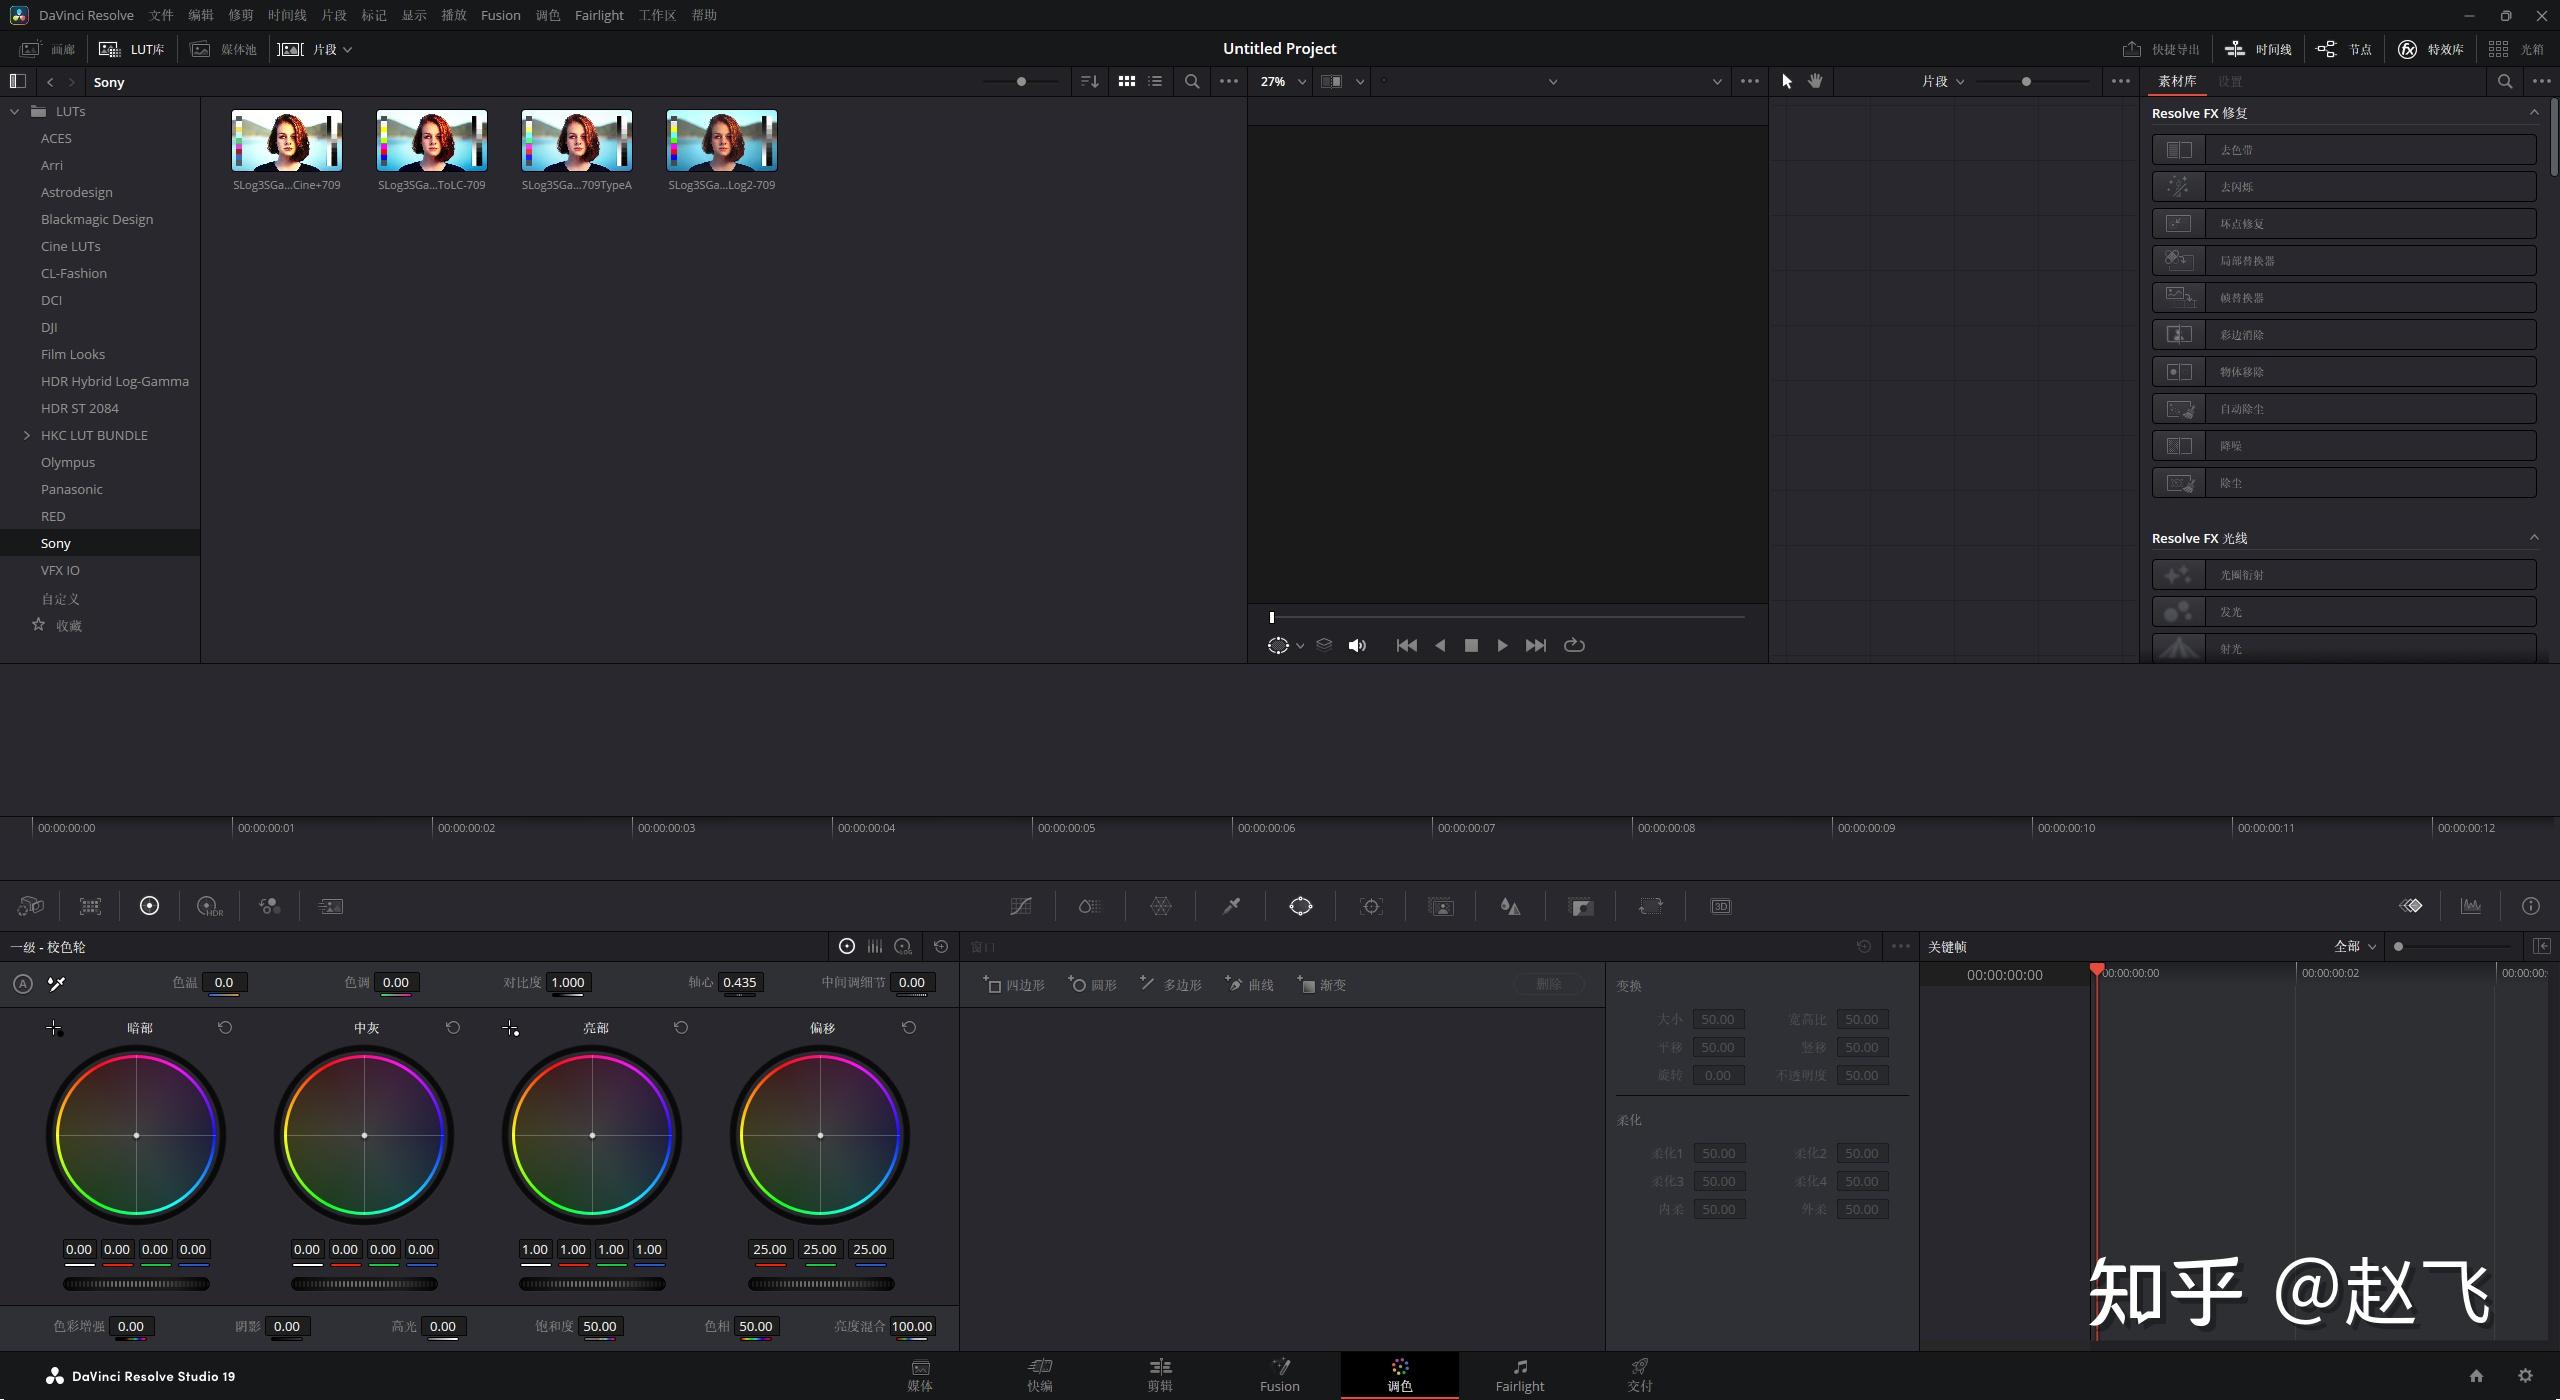
Task: Expand the HKC LUT BUNDLE folder
Action: point(27,435)
